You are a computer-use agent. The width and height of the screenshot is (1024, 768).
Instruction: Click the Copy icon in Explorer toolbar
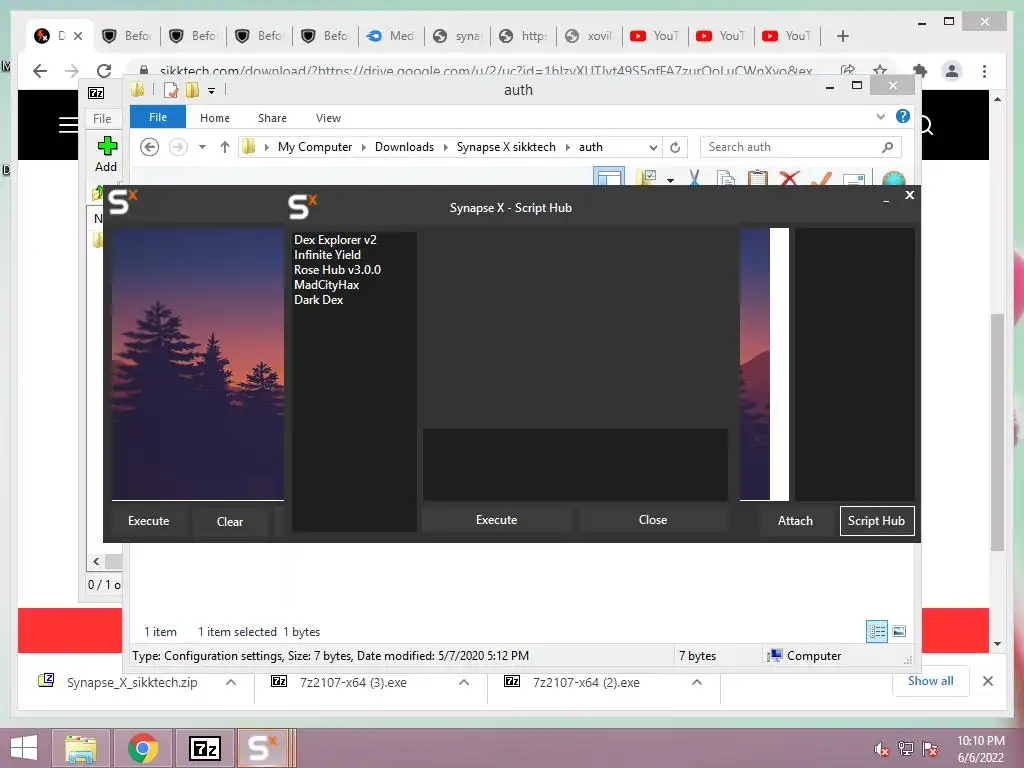(726, 178)
